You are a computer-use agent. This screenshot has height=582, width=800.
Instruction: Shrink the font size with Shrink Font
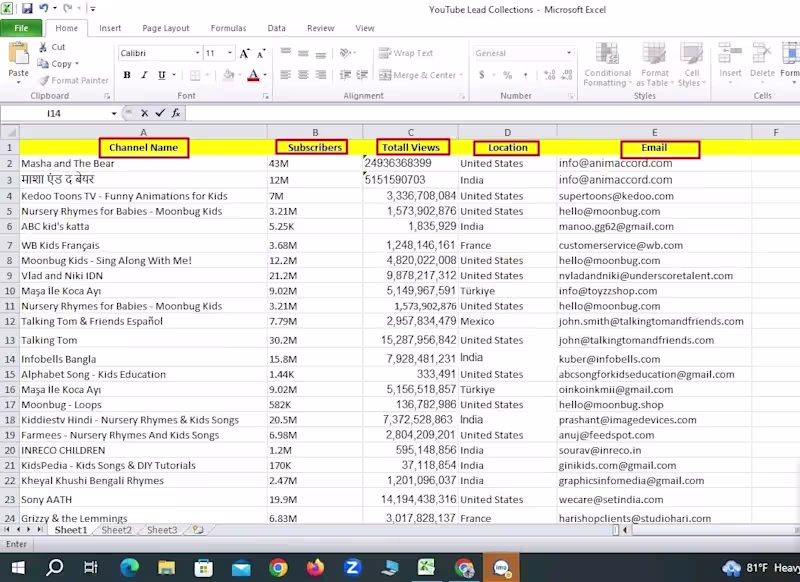[261, 54]
